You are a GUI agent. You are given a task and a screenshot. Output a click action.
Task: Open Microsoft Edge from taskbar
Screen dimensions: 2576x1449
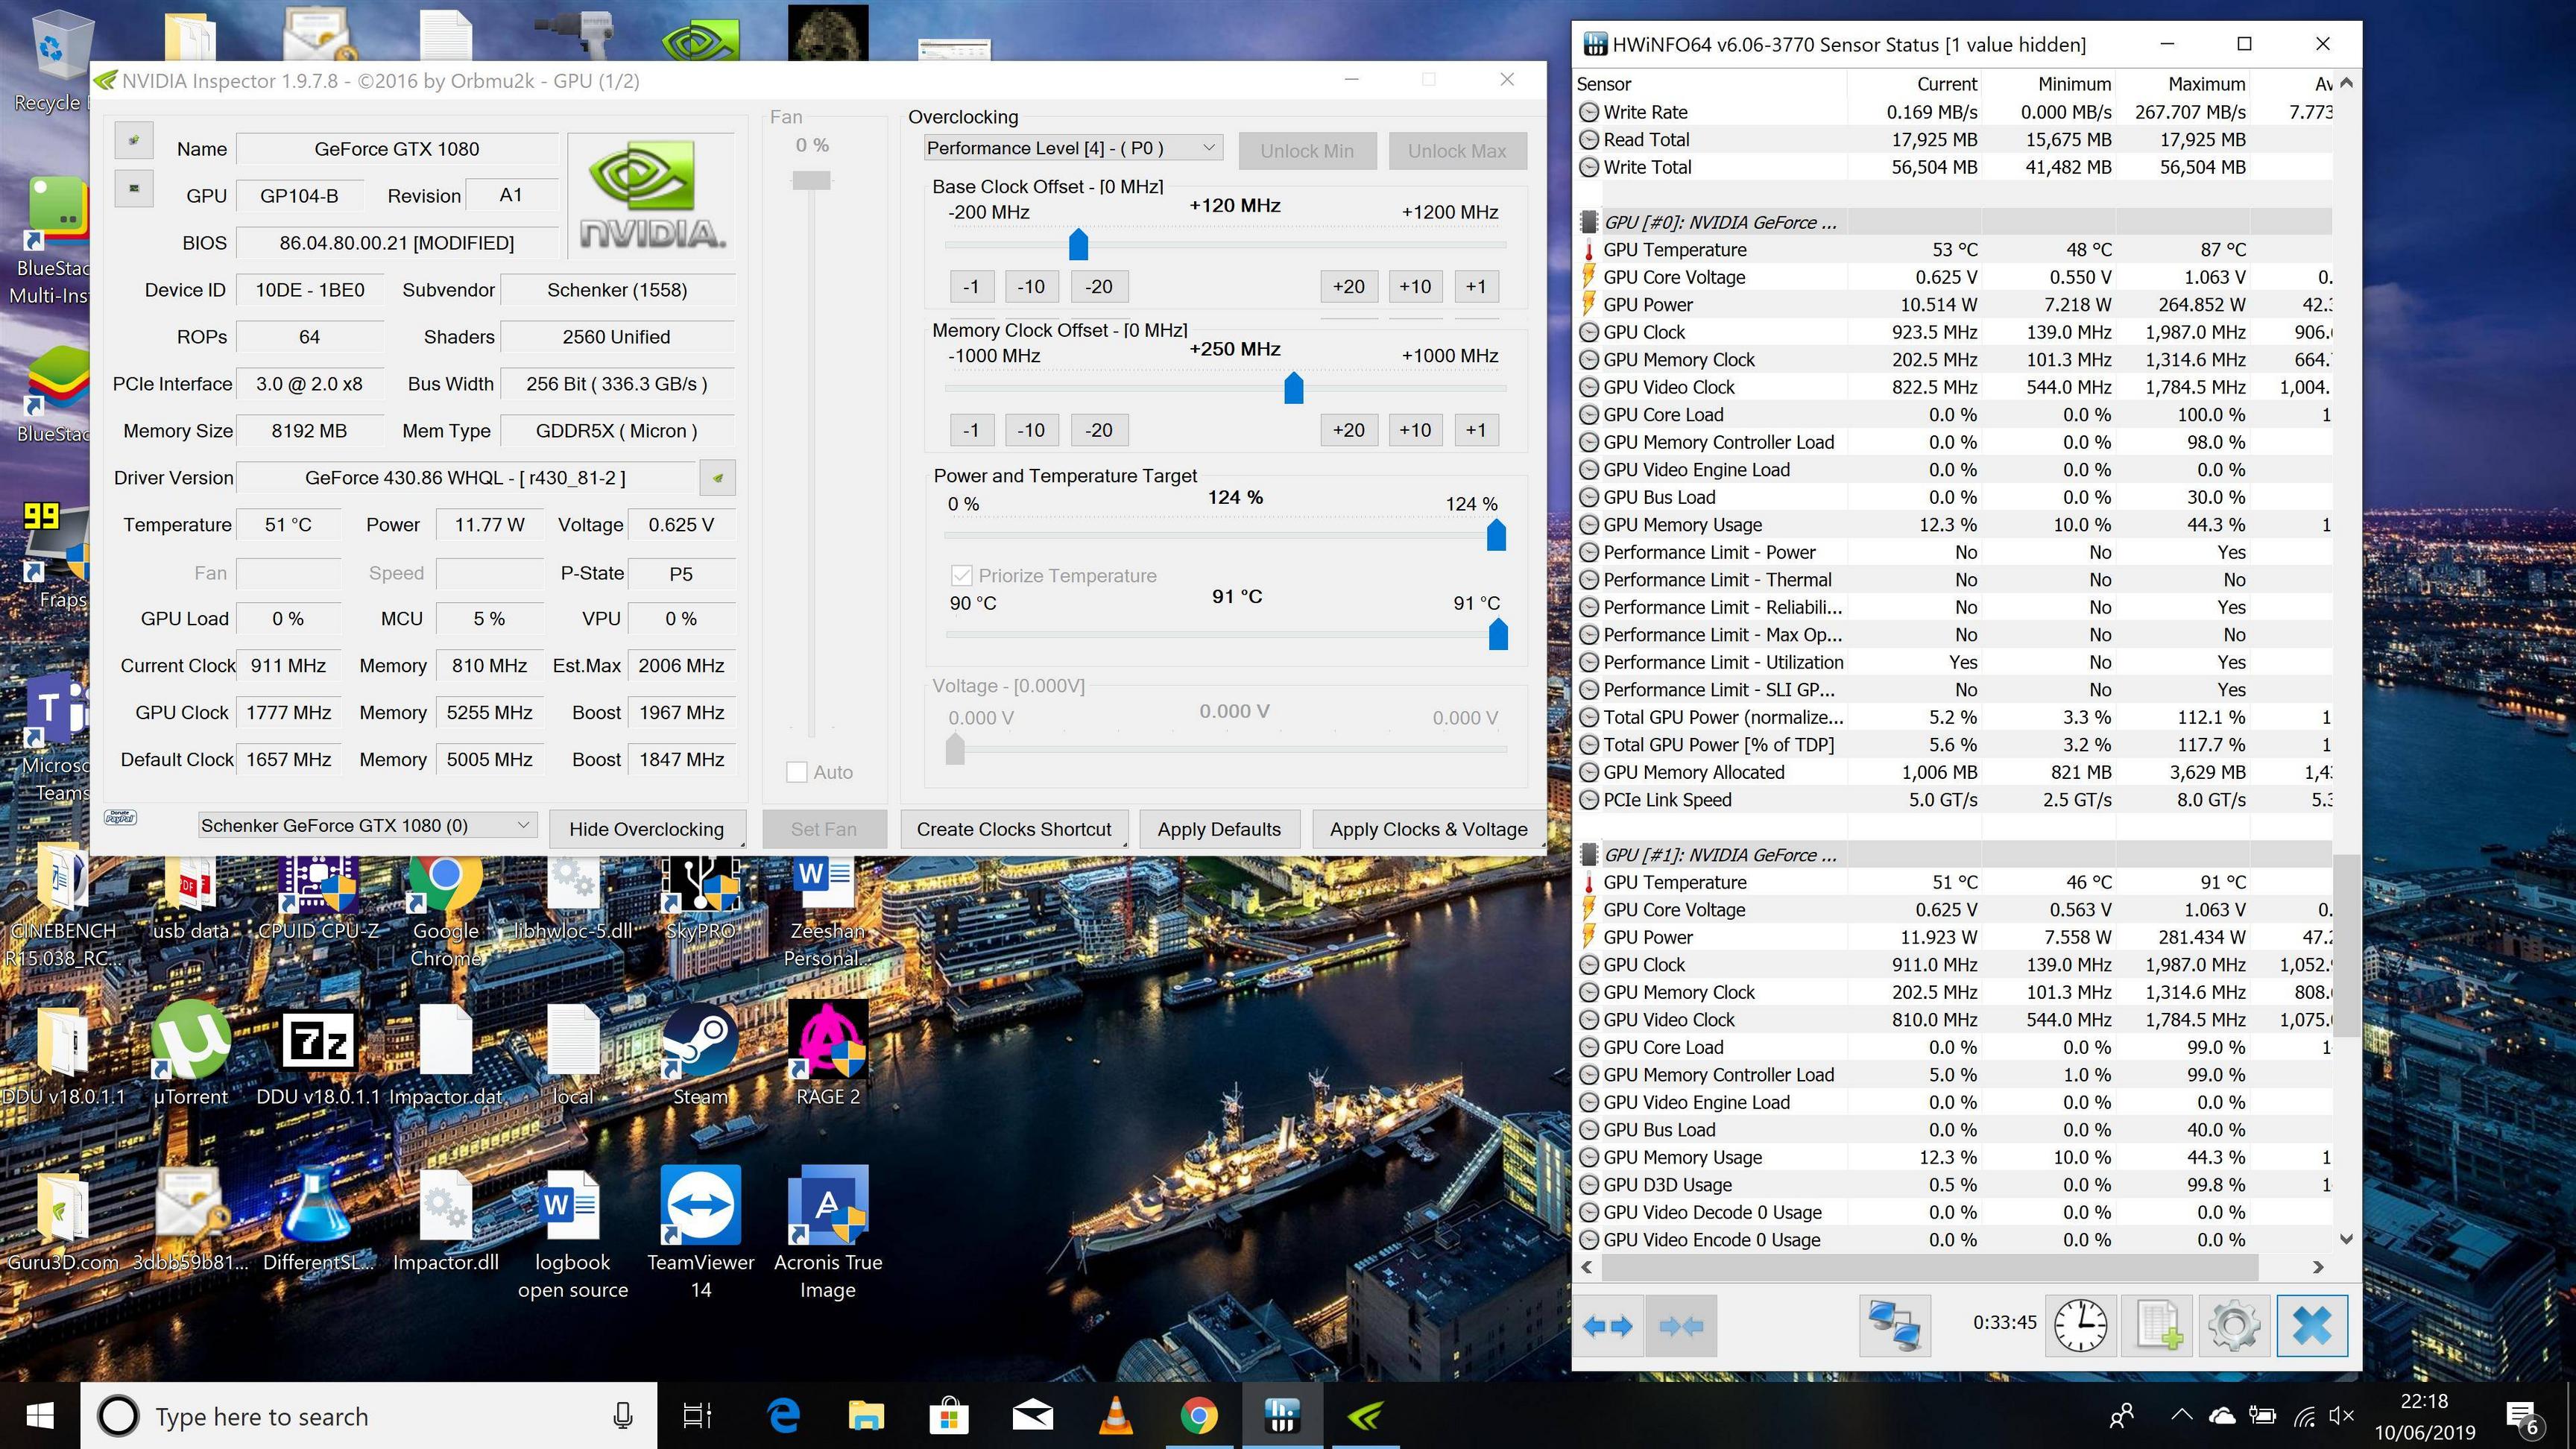pyautogui.click(x=783, y=1416)
